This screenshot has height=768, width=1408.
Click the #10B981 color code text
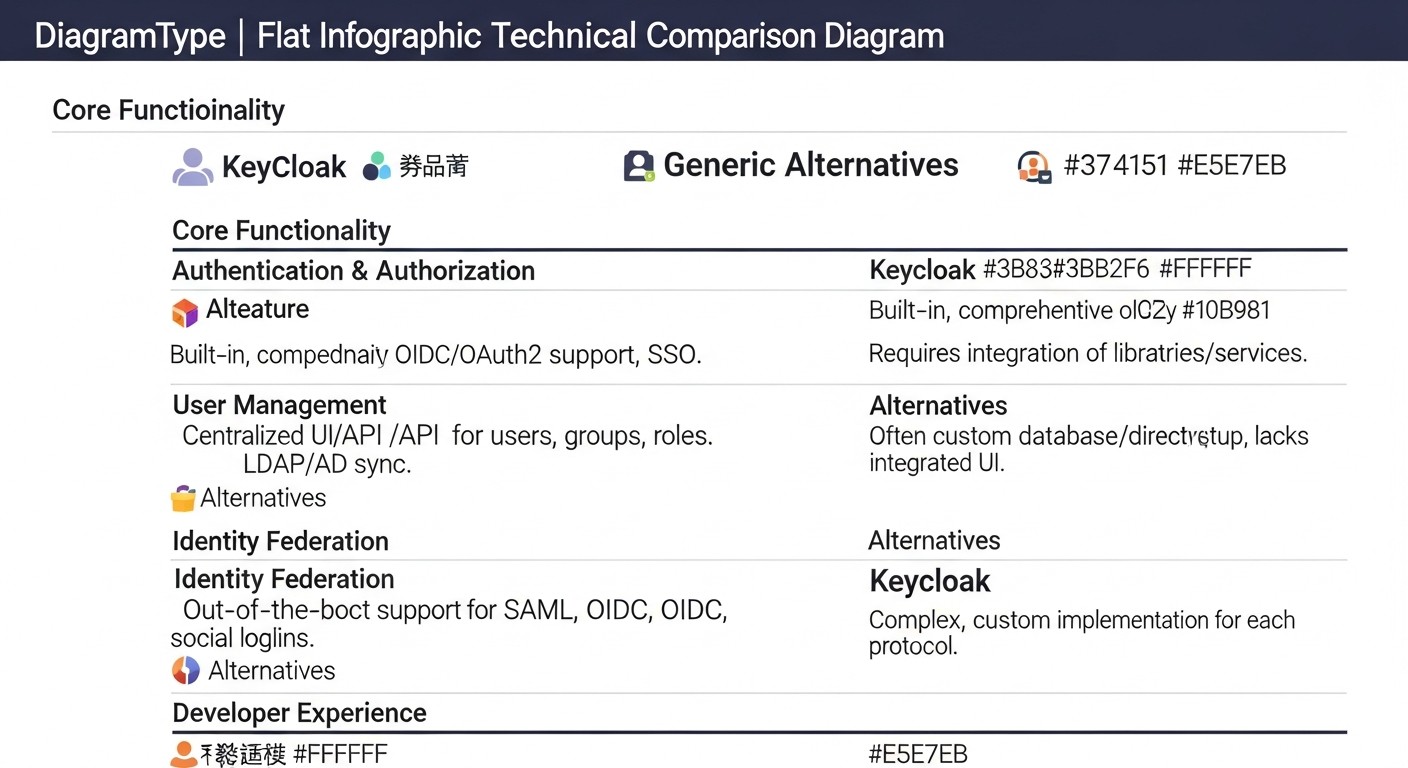[x=1226, y=311]
